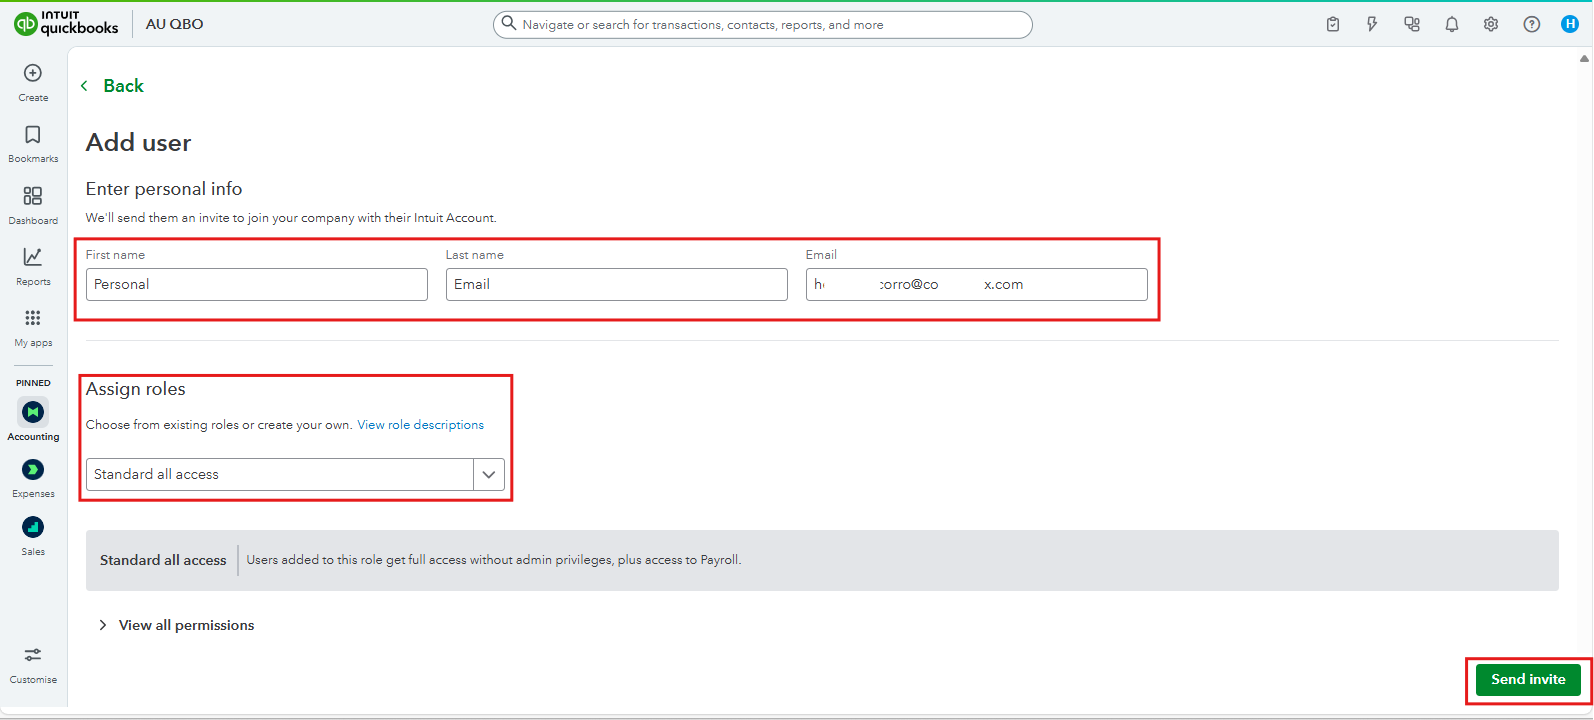Open pinned Sales icon
Viewport: 1594px width, 720px height.
pos(33,527)
